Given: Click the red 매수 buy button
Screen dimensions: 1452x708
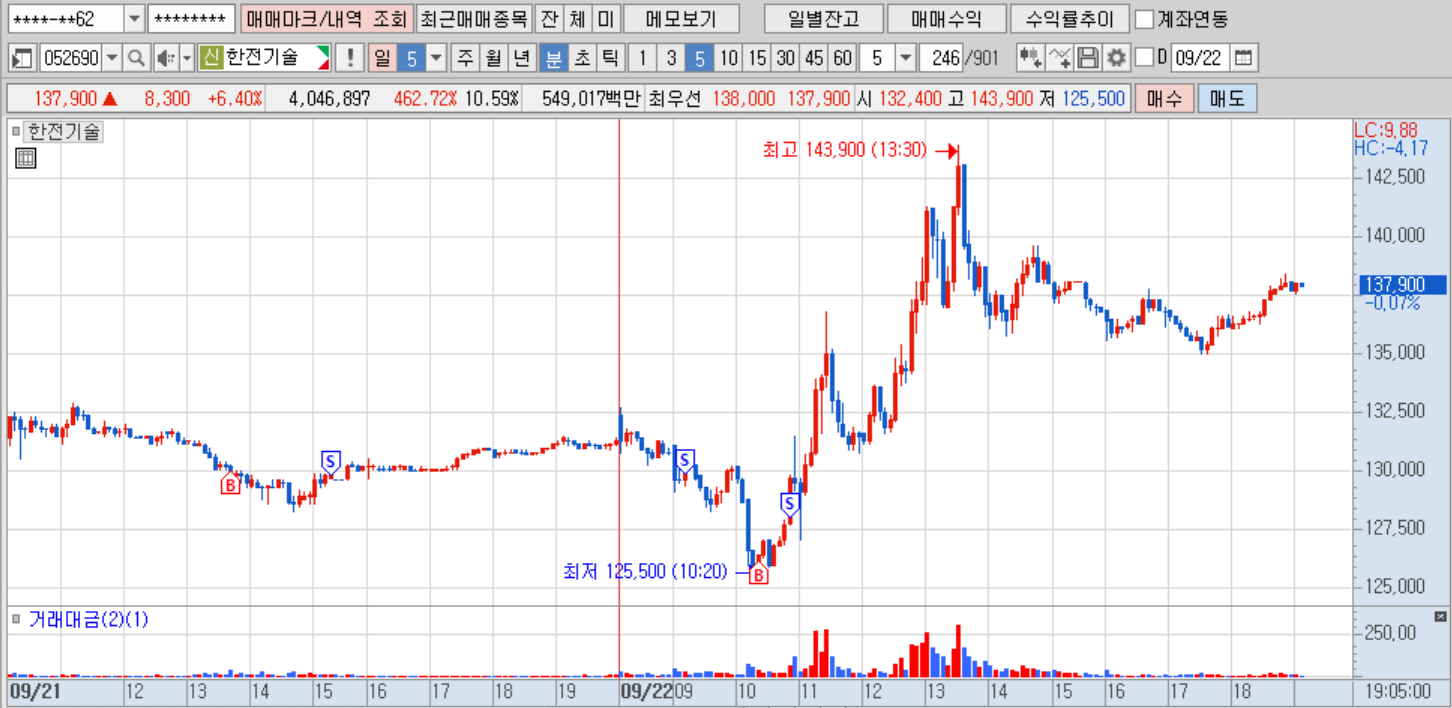Looking at the screenshot, I should [1164, 99].
